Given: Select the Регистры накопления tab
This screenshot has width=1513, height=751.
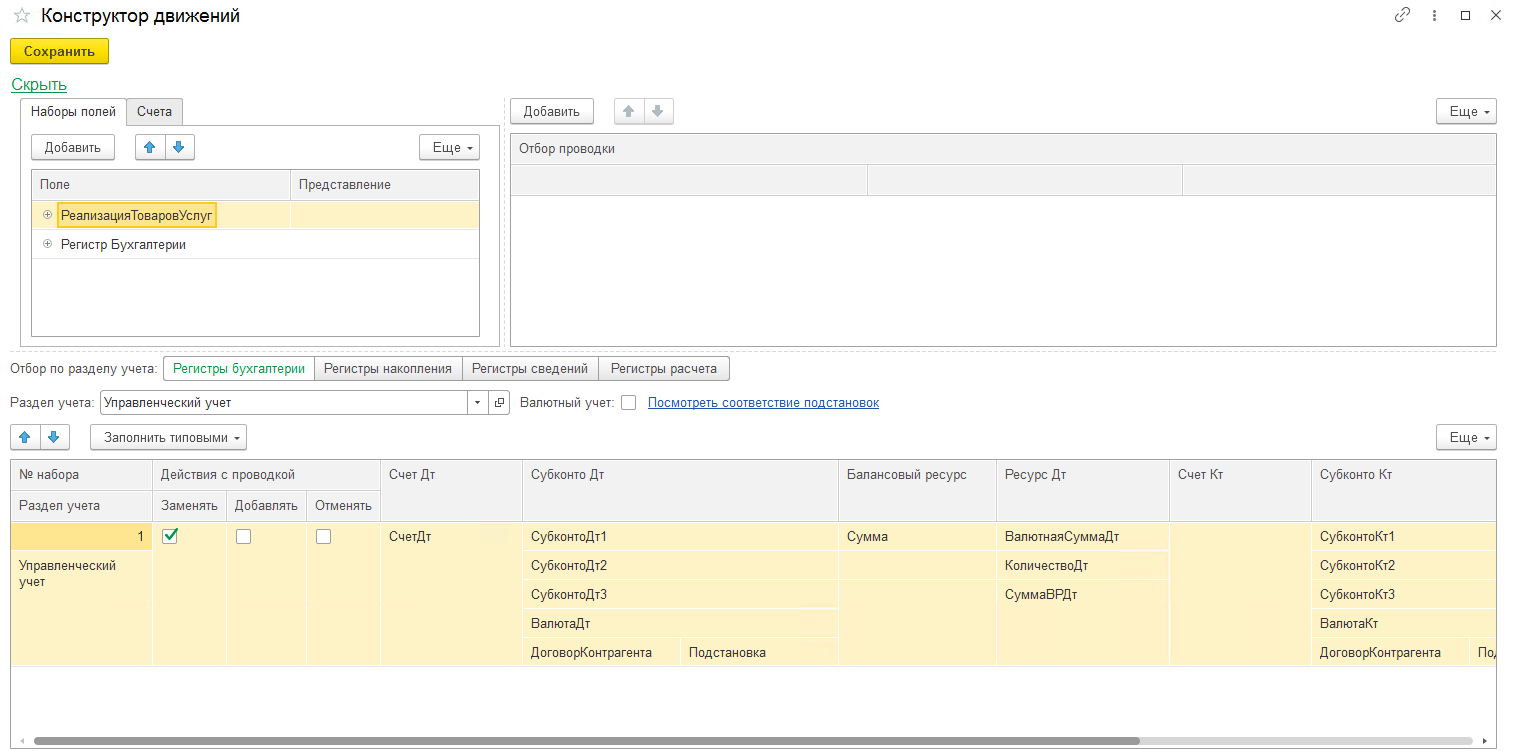Looking at the screenshot, I should [388, 368].
